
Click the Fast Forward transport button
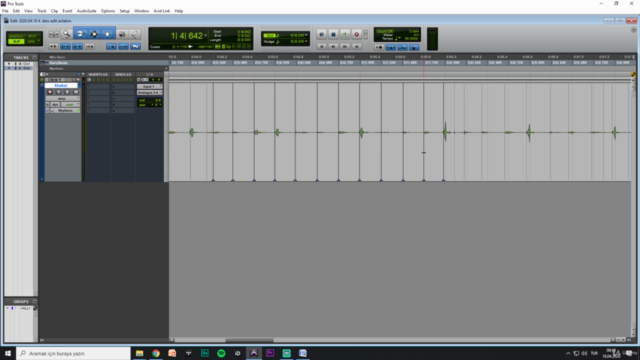(345, 47)
